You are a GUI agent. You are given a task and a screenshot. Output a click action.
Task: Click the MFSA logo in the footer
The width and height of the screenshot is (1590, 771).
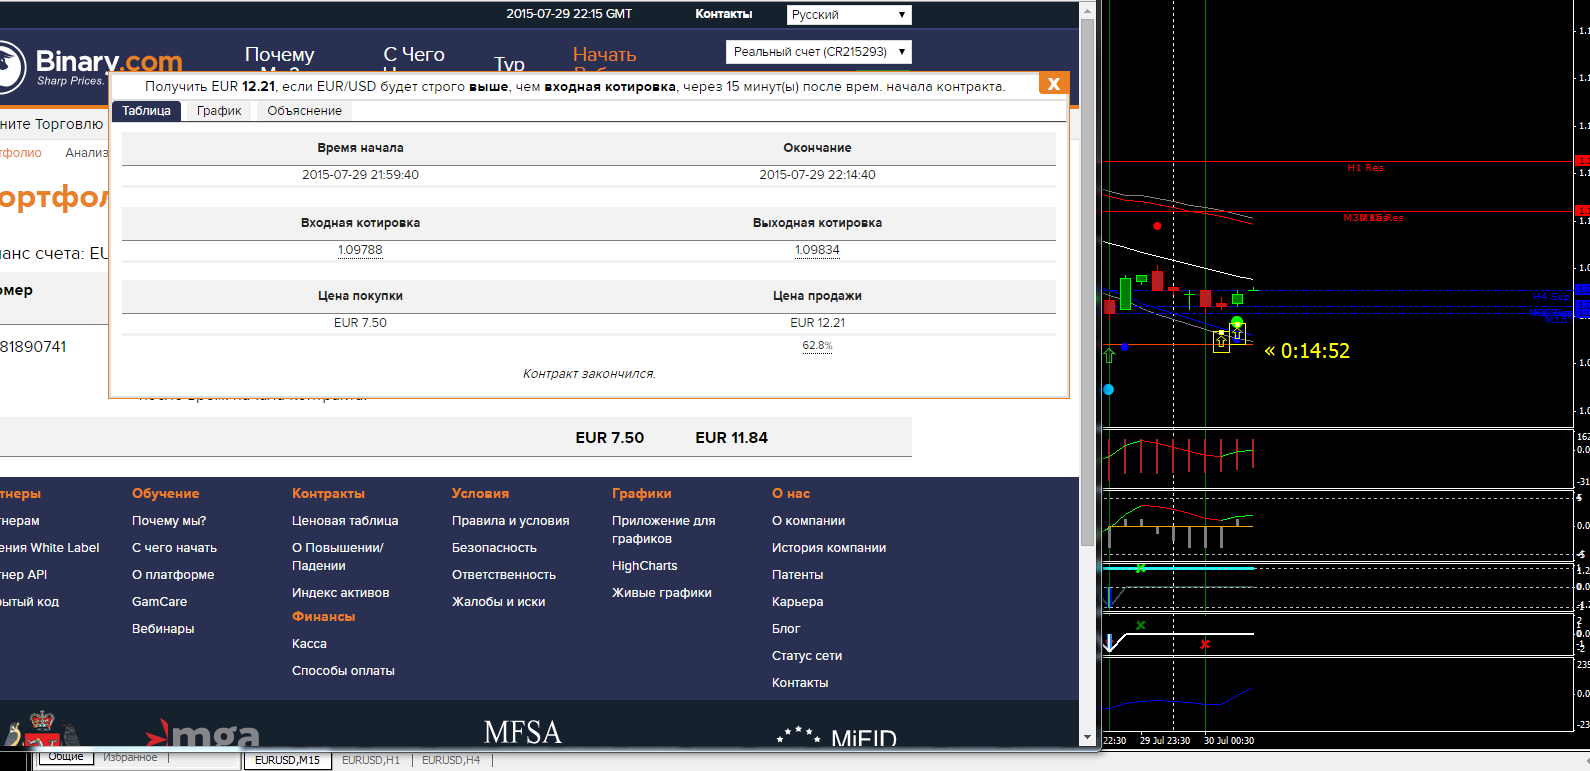click(522, 733)
